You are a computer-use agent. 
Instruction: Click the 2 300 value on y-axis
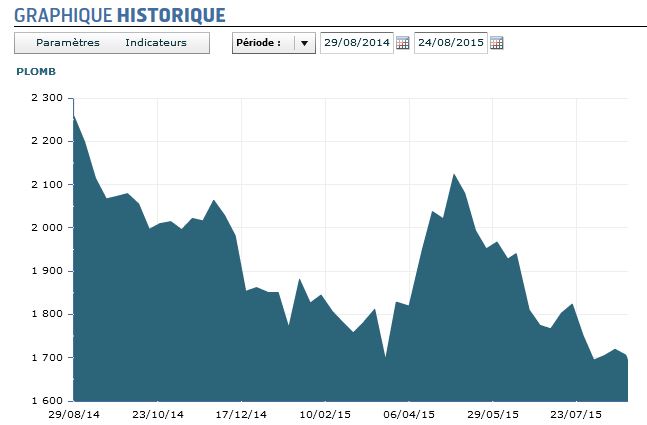click(x=47, y=98)
